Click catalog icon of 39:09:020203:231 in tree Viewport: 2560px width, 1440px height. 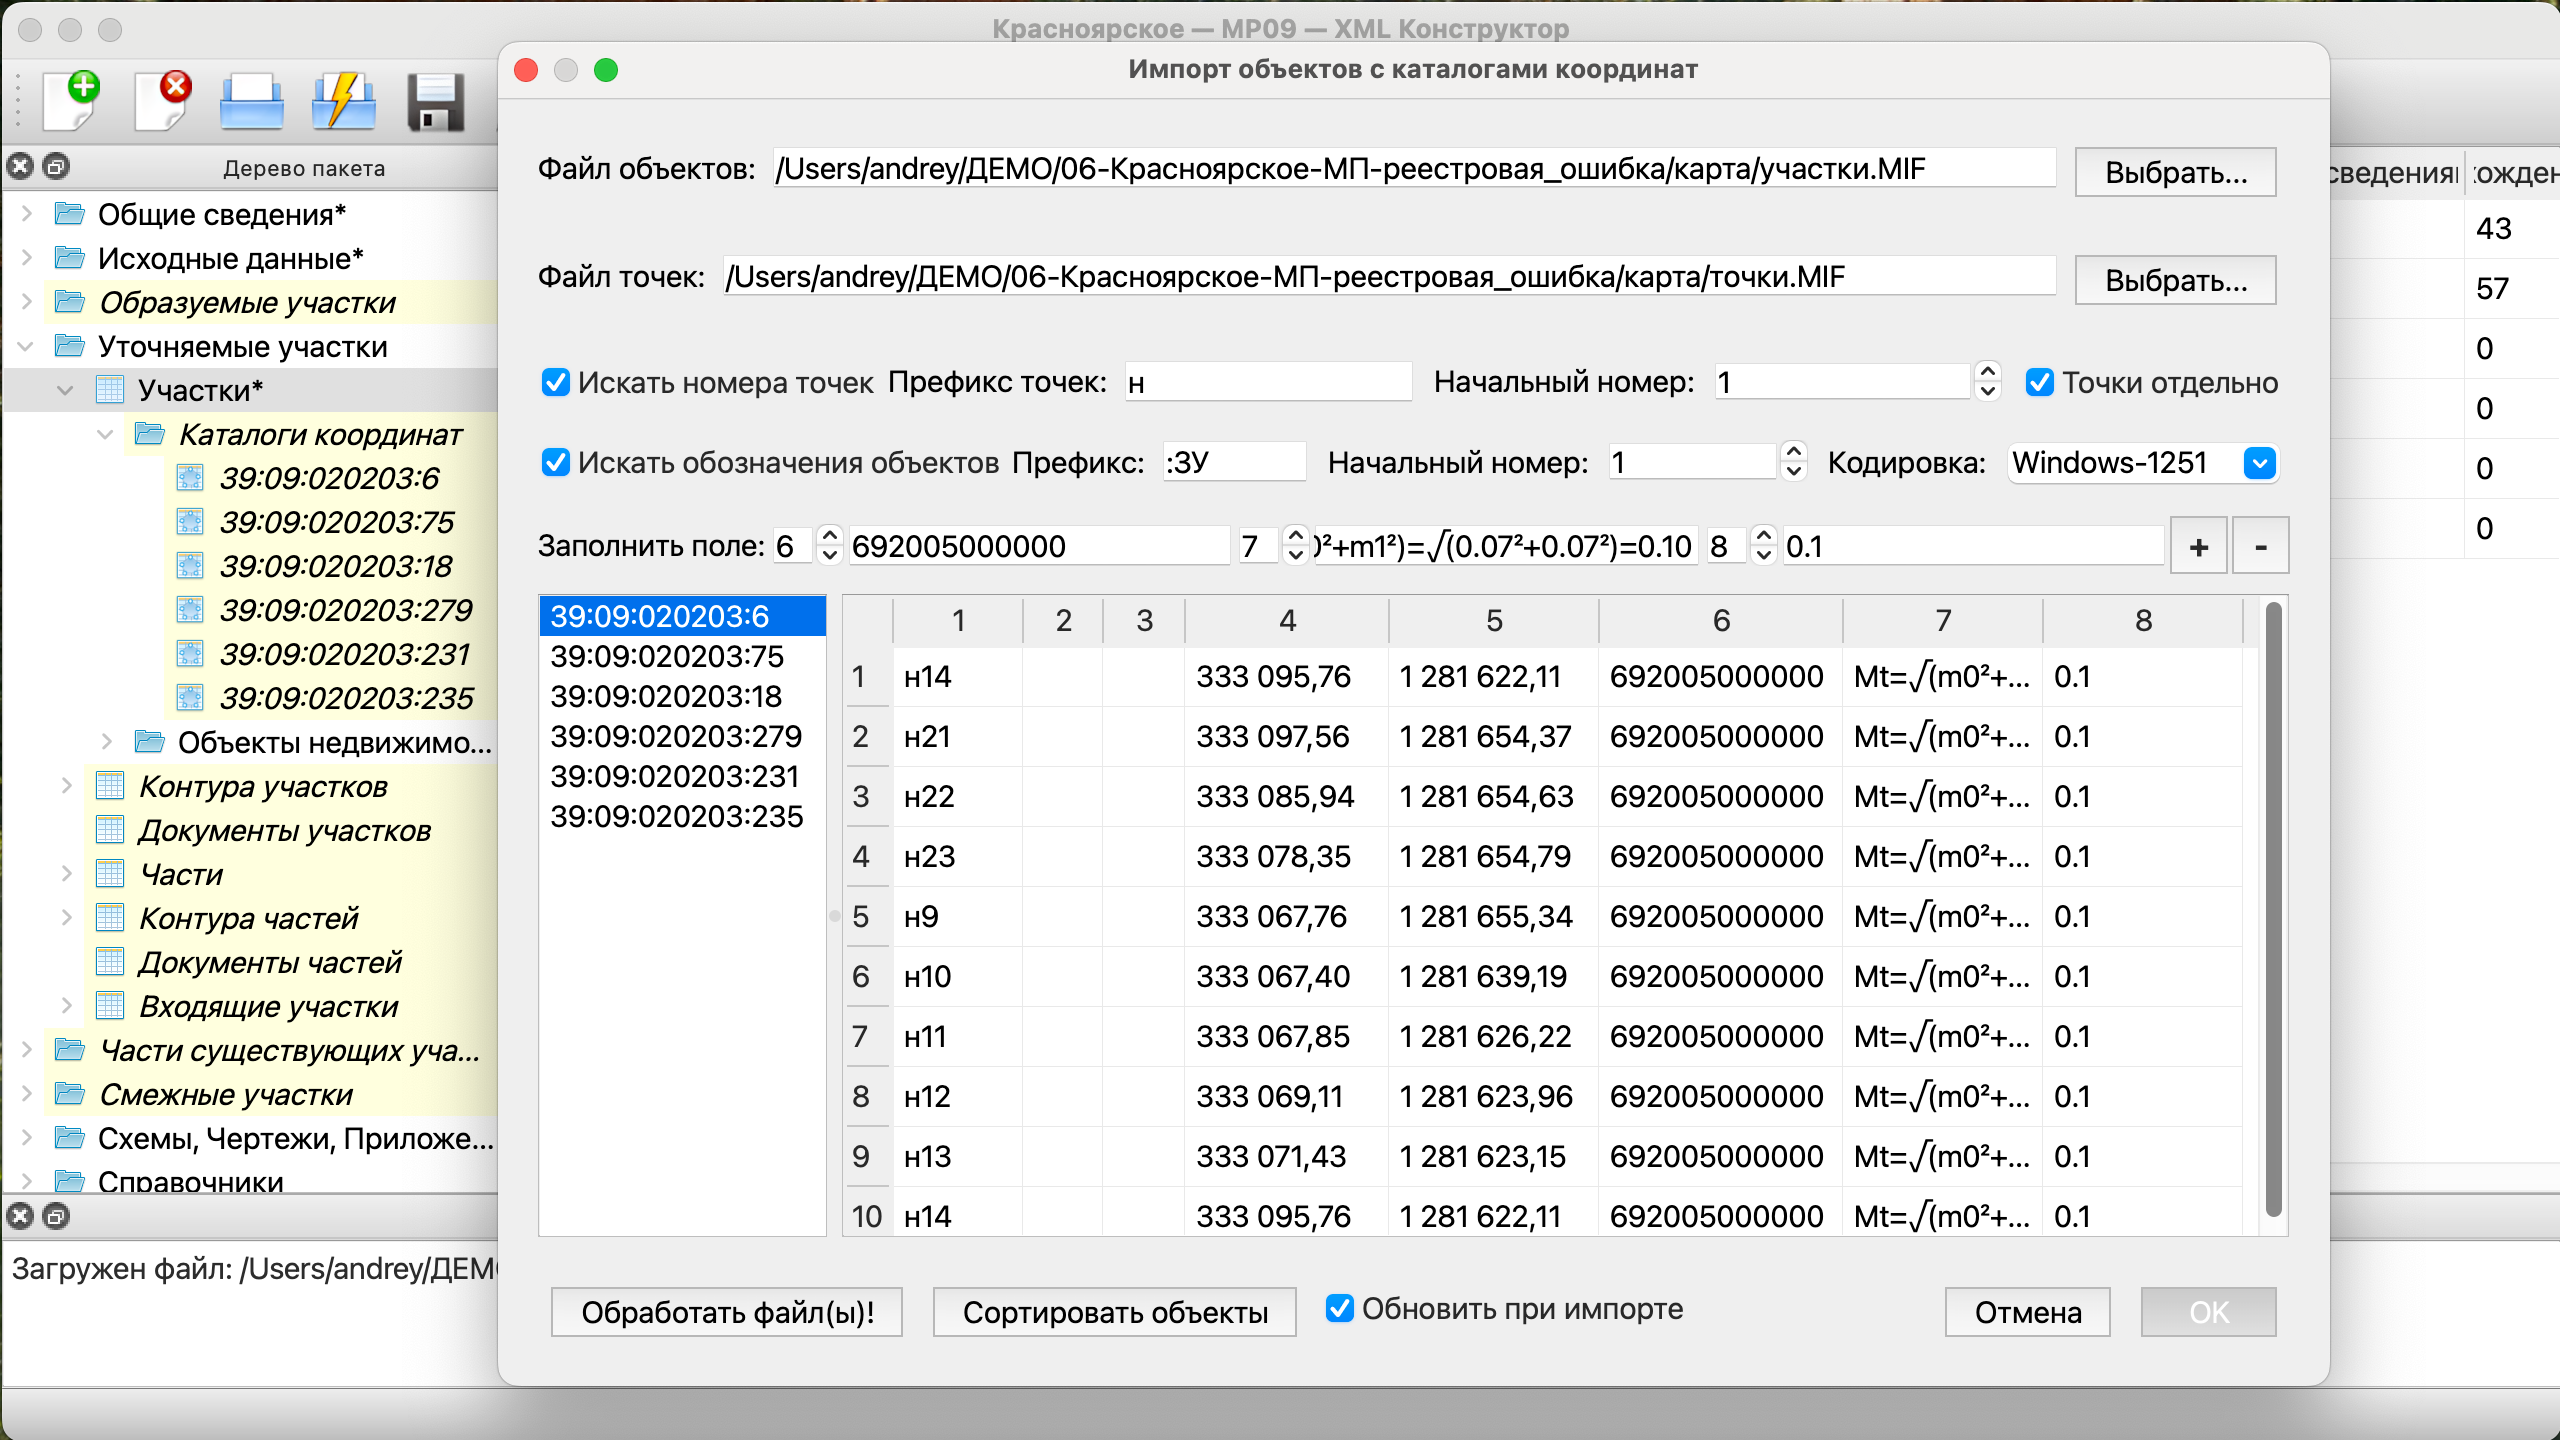click(190, 654)
